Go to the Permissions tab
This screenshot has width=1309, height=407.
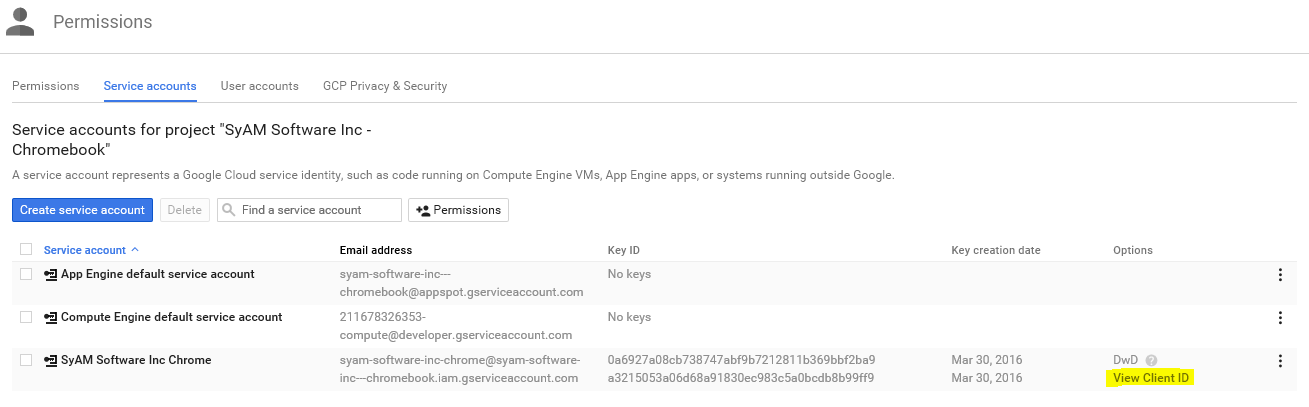[x=46, y=86]
